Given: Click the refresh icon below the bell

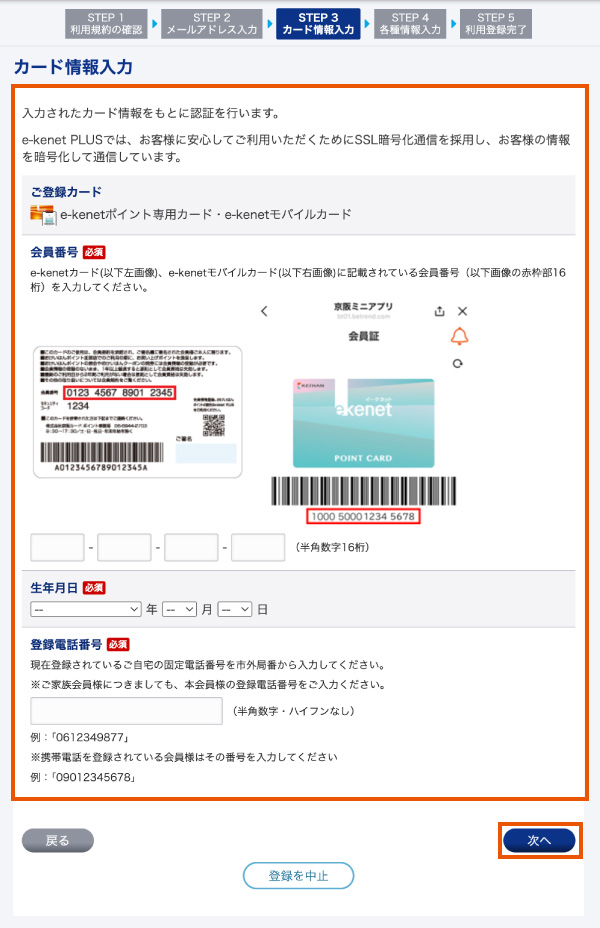Looking at the screenshot, I should point(457,363).
